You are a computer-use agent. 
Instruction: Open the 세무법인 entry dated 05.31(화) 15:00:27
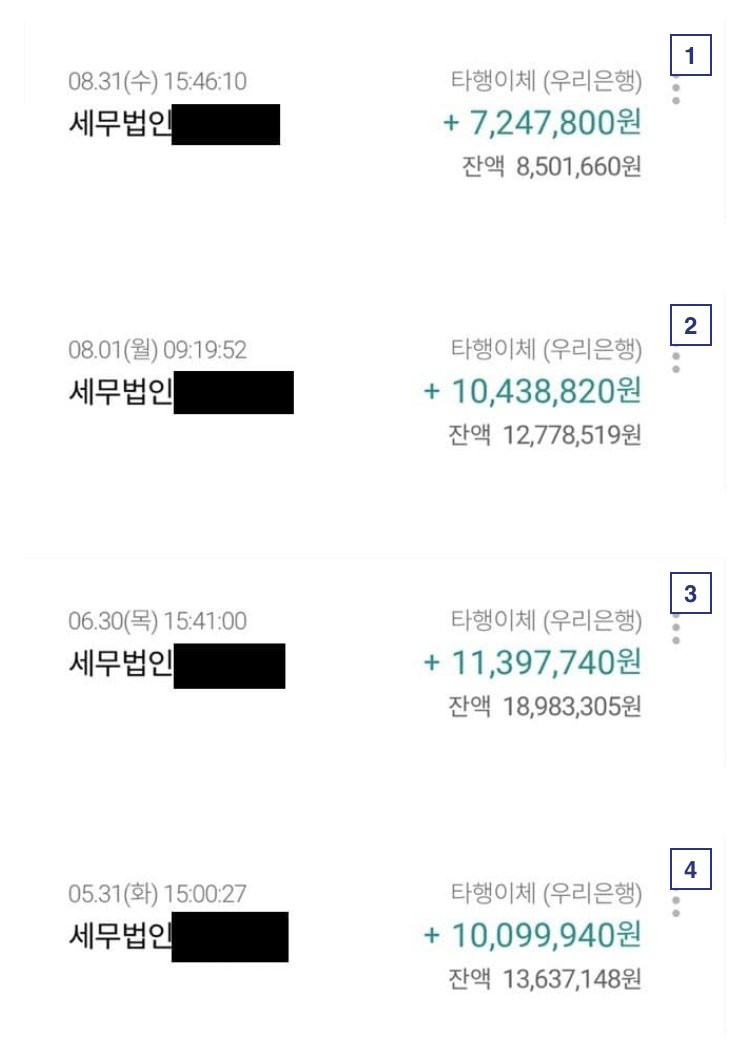click(120, 936)
